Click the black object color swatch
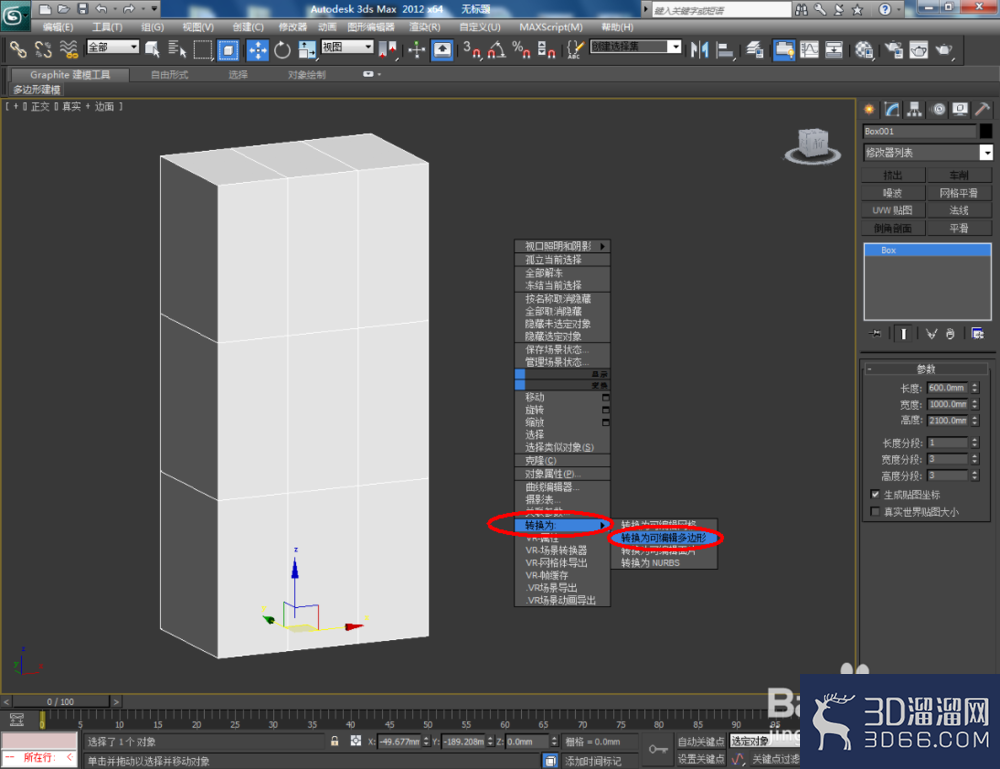 click(985, 131)
